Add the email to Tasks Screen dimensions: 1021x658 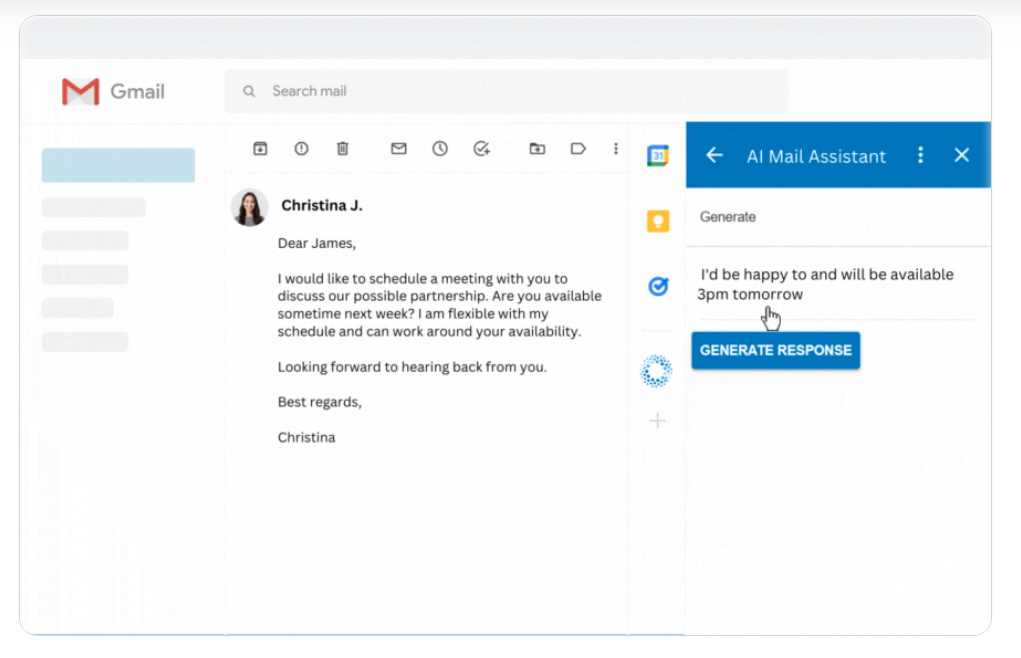point(481,148)
